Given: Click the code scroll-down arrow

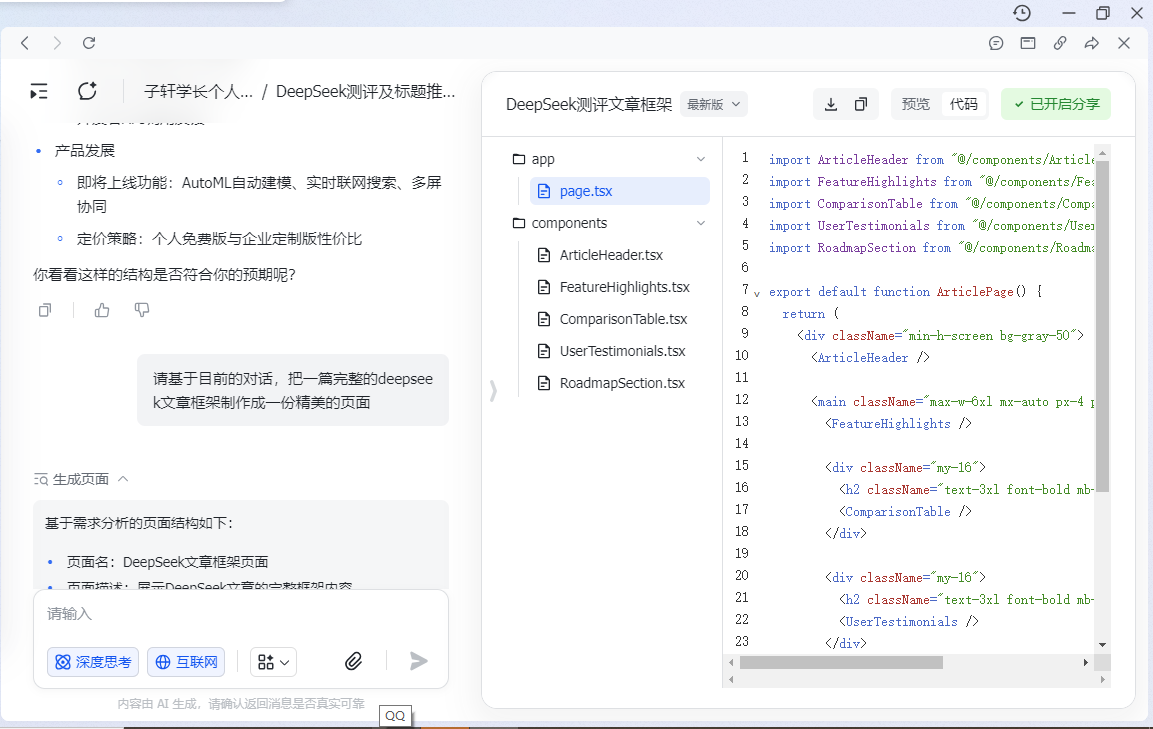Looking at the screenshot, I should [1102, 645].
